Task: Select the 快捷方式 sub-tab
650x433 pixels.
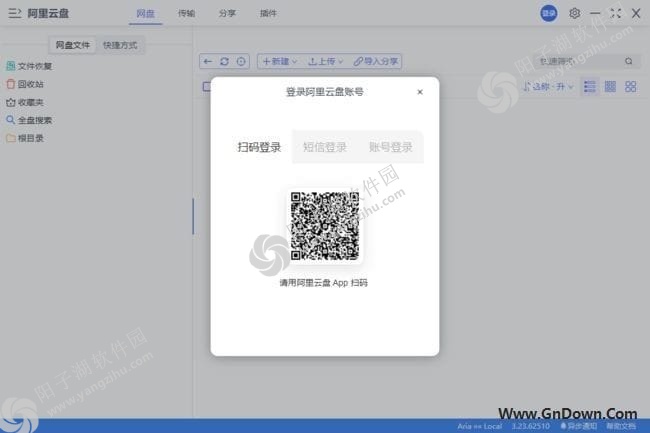Action: point(120,45)
